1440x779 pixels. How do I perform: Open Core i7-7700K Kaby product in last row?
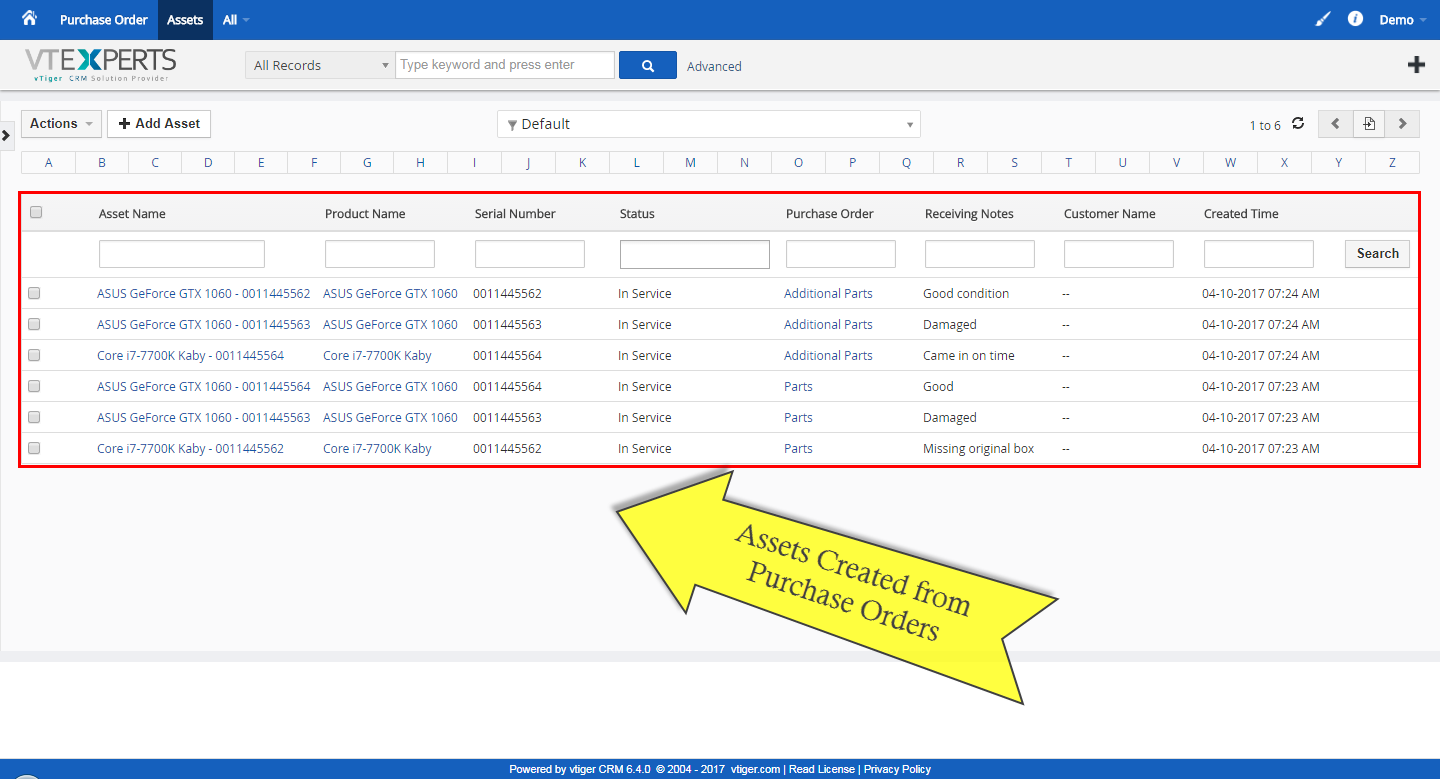pos(377,449)
